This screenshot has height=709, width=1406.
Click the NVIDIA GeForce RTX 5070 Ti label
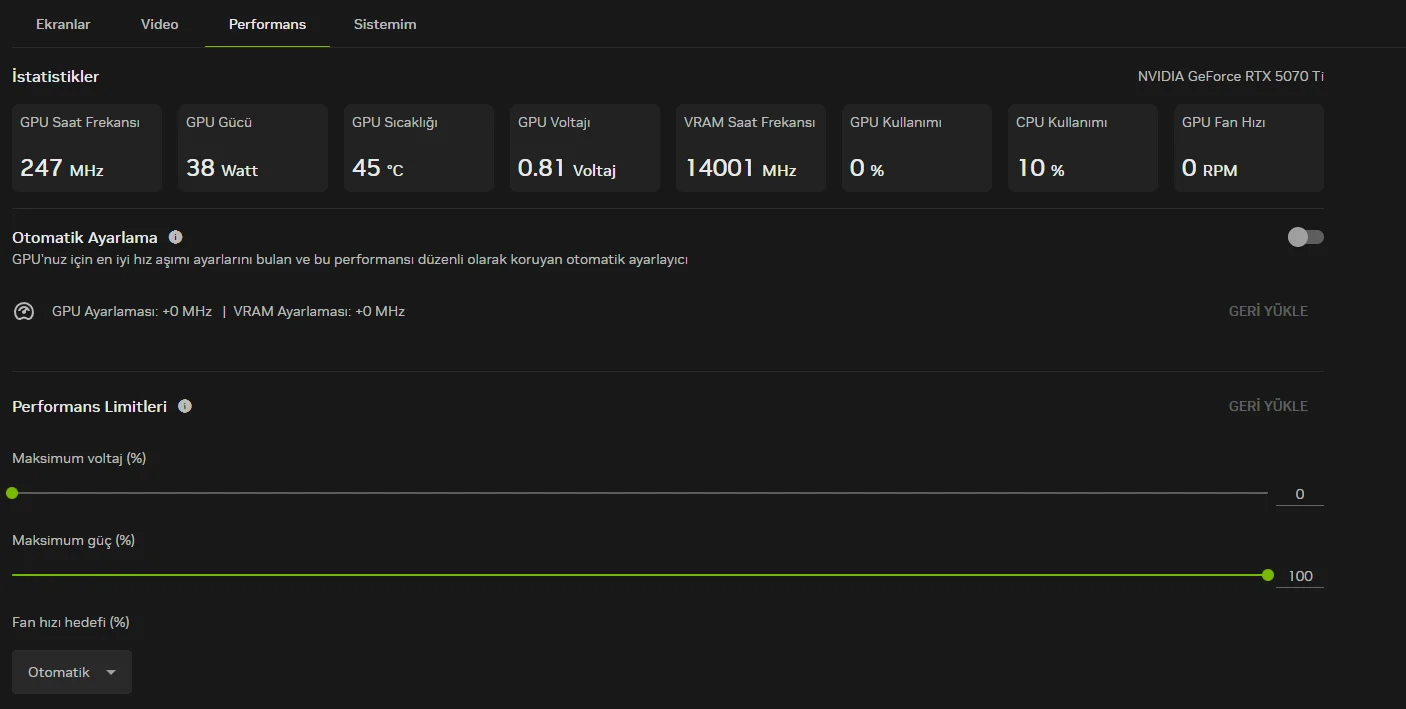click(x=1231, y=76)
